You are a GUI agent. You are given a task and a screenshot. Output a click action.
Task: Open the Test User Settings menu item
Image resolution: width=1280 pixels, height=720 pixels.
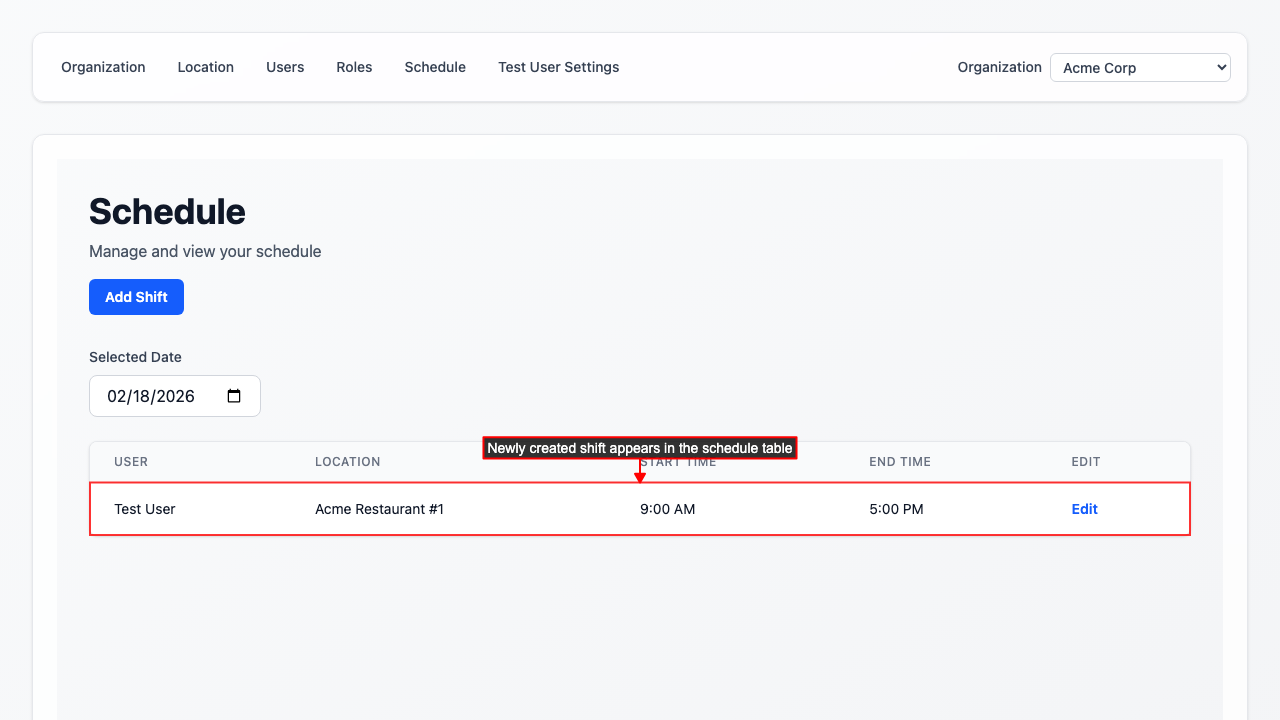click(558, 67)
